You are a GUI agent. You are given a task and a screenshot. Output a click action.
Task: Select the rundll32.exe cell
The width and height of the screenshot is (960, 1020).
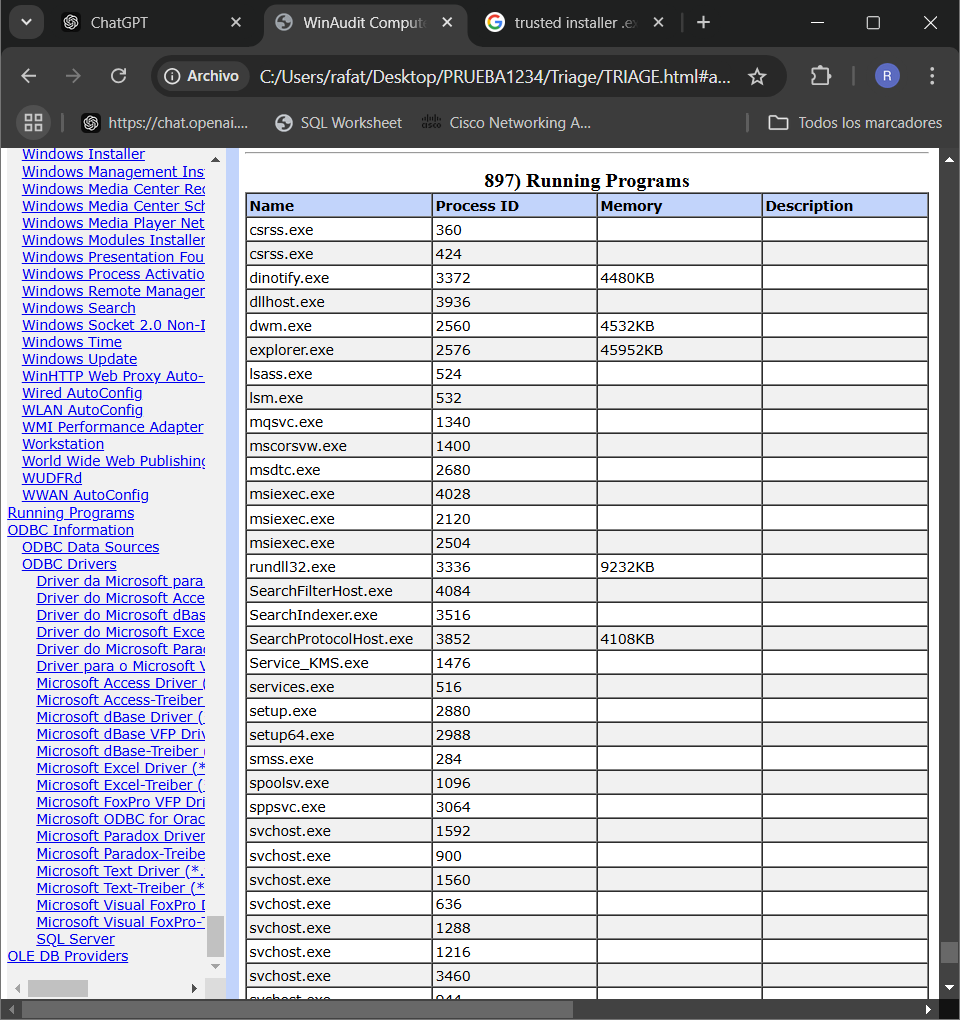(x=339, y=567)
